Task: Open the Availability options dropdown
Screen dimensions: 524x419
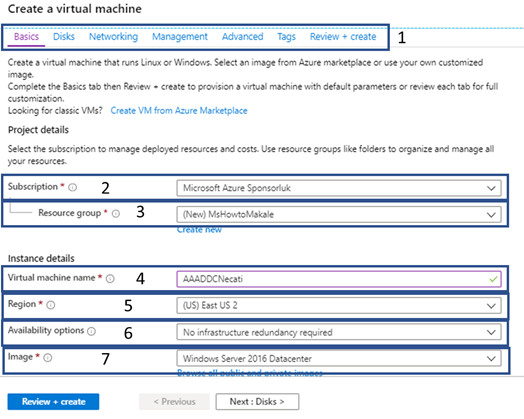Action: [339, 332]
